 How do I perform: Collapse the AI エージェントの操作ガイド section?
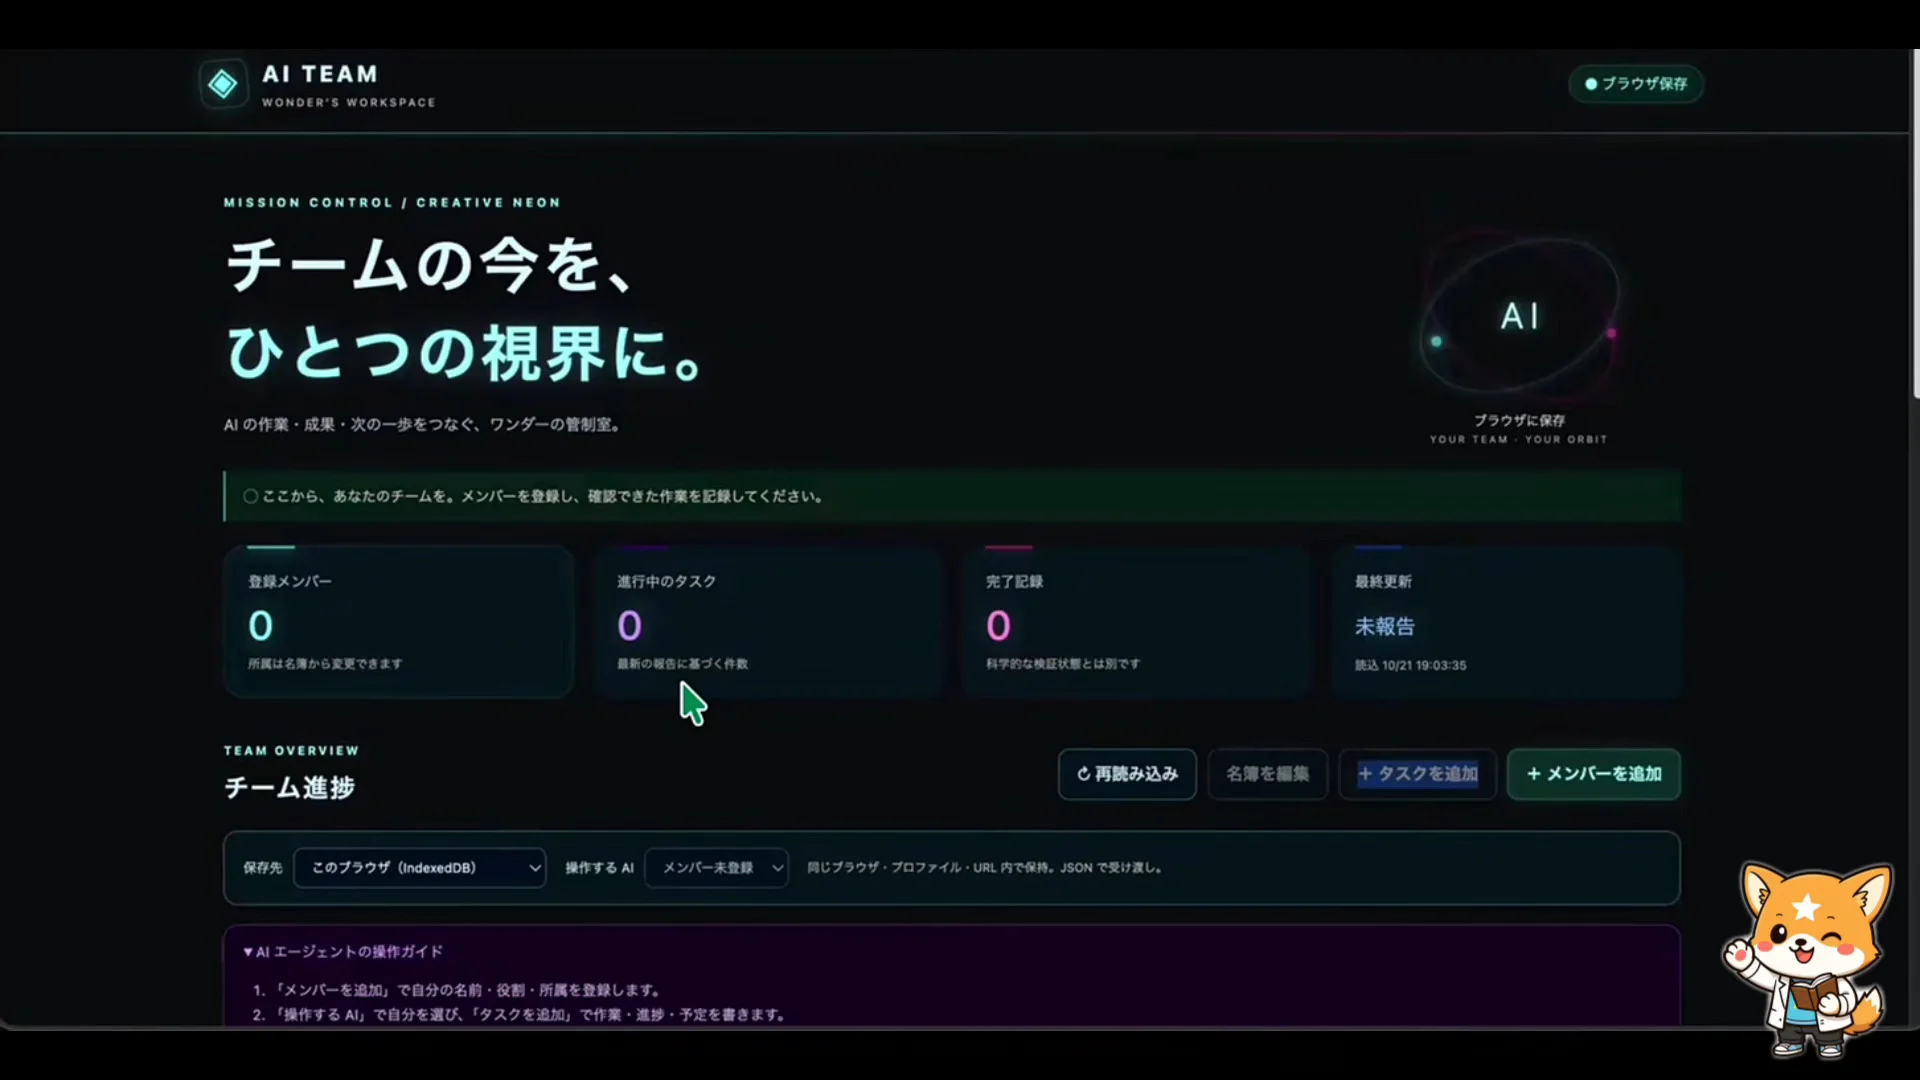pyautogui.click(x=343, y=952)
